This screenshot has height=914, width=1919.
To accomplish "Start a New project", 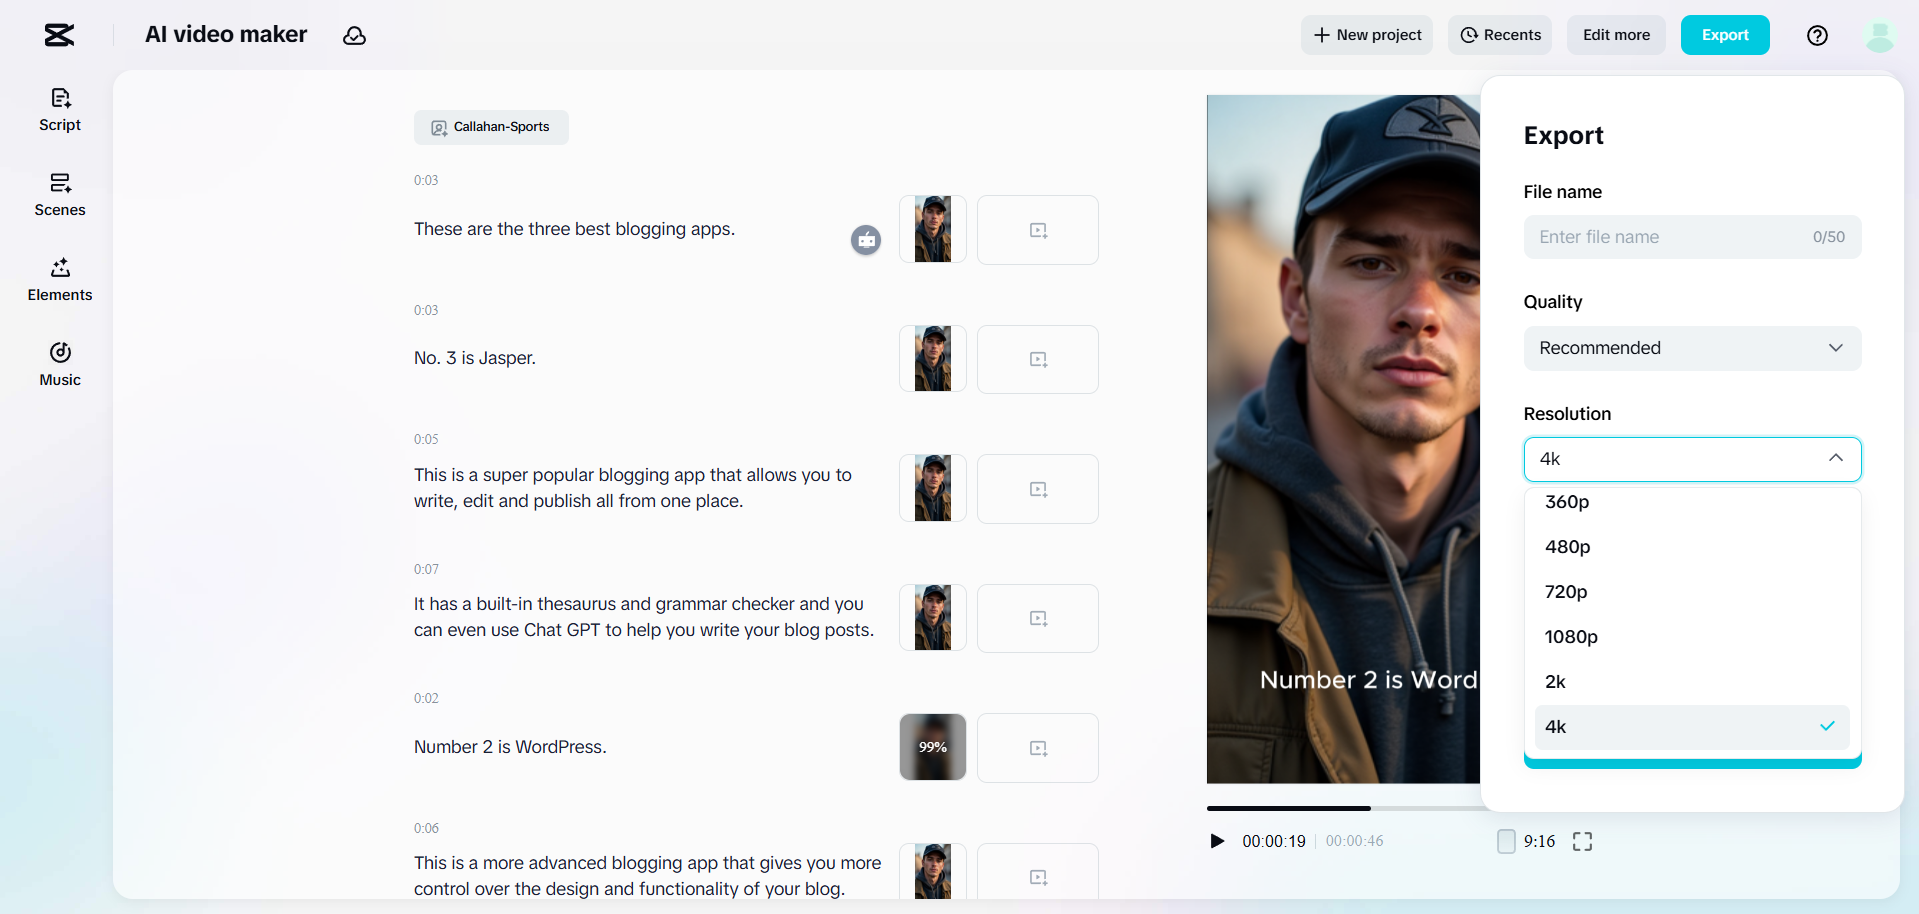I will 1366,35.
